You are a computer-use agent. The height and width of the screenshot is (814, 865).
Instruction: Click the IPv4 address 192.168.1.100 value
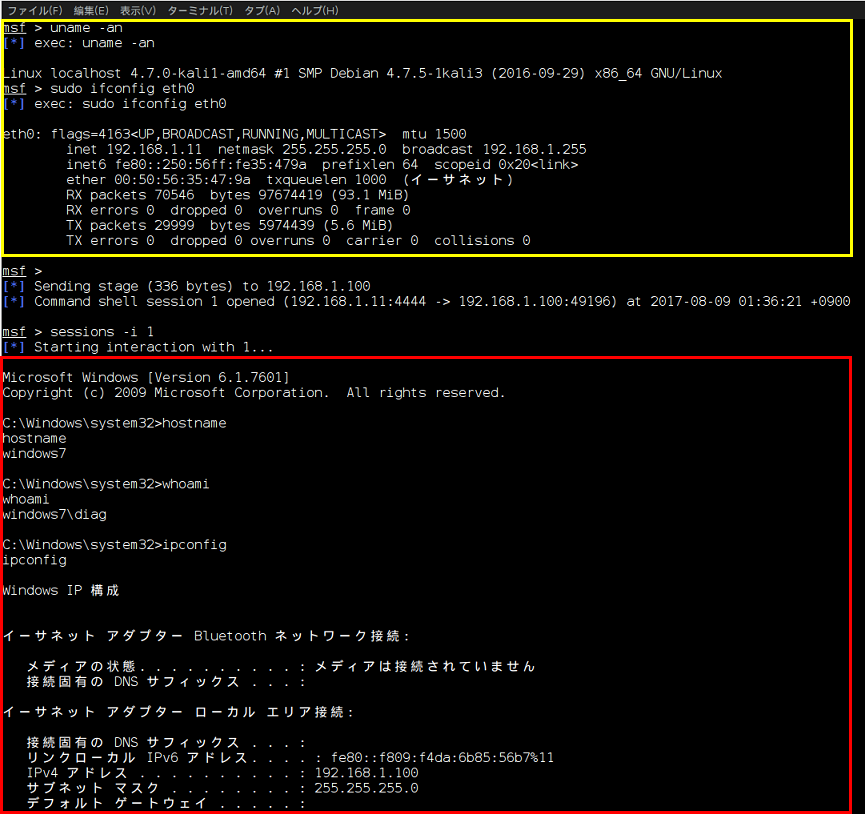tap(366, 773)
